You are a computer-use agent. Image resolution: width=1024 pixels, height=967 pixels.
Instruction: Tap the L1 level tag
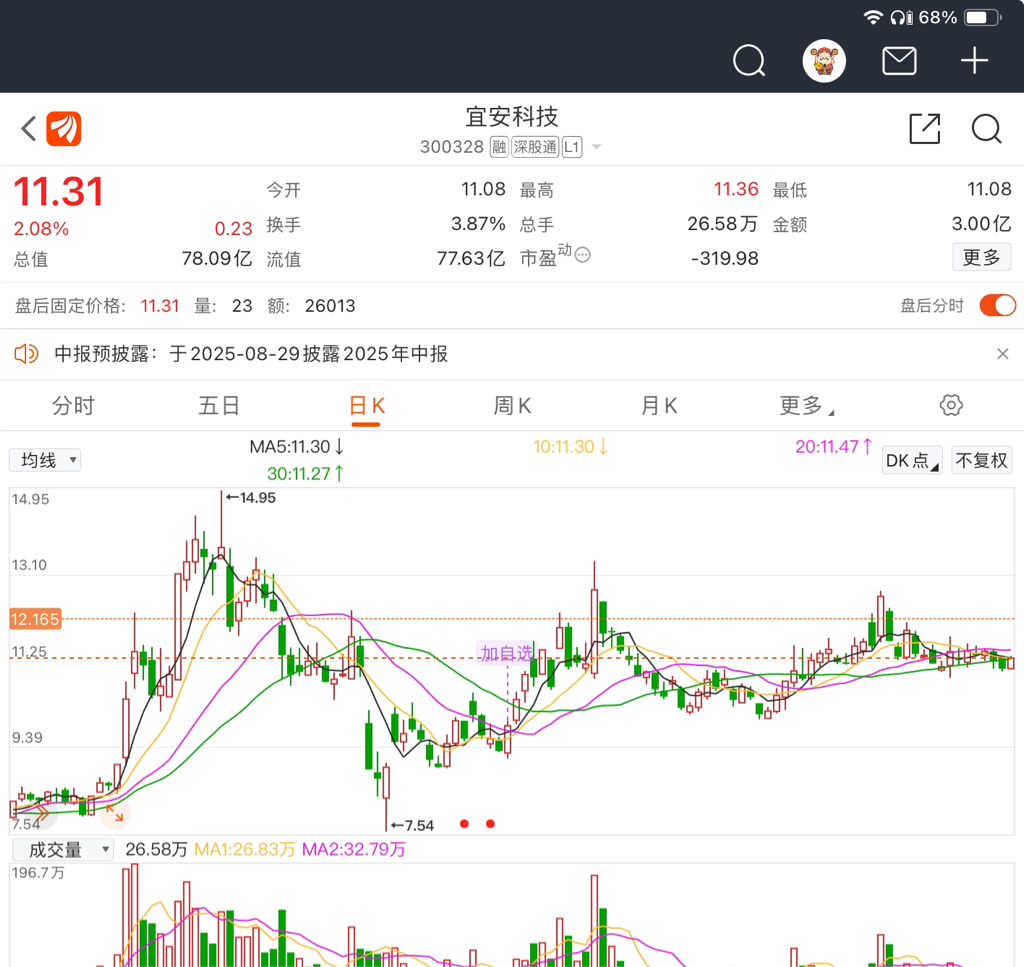point(571,147)
